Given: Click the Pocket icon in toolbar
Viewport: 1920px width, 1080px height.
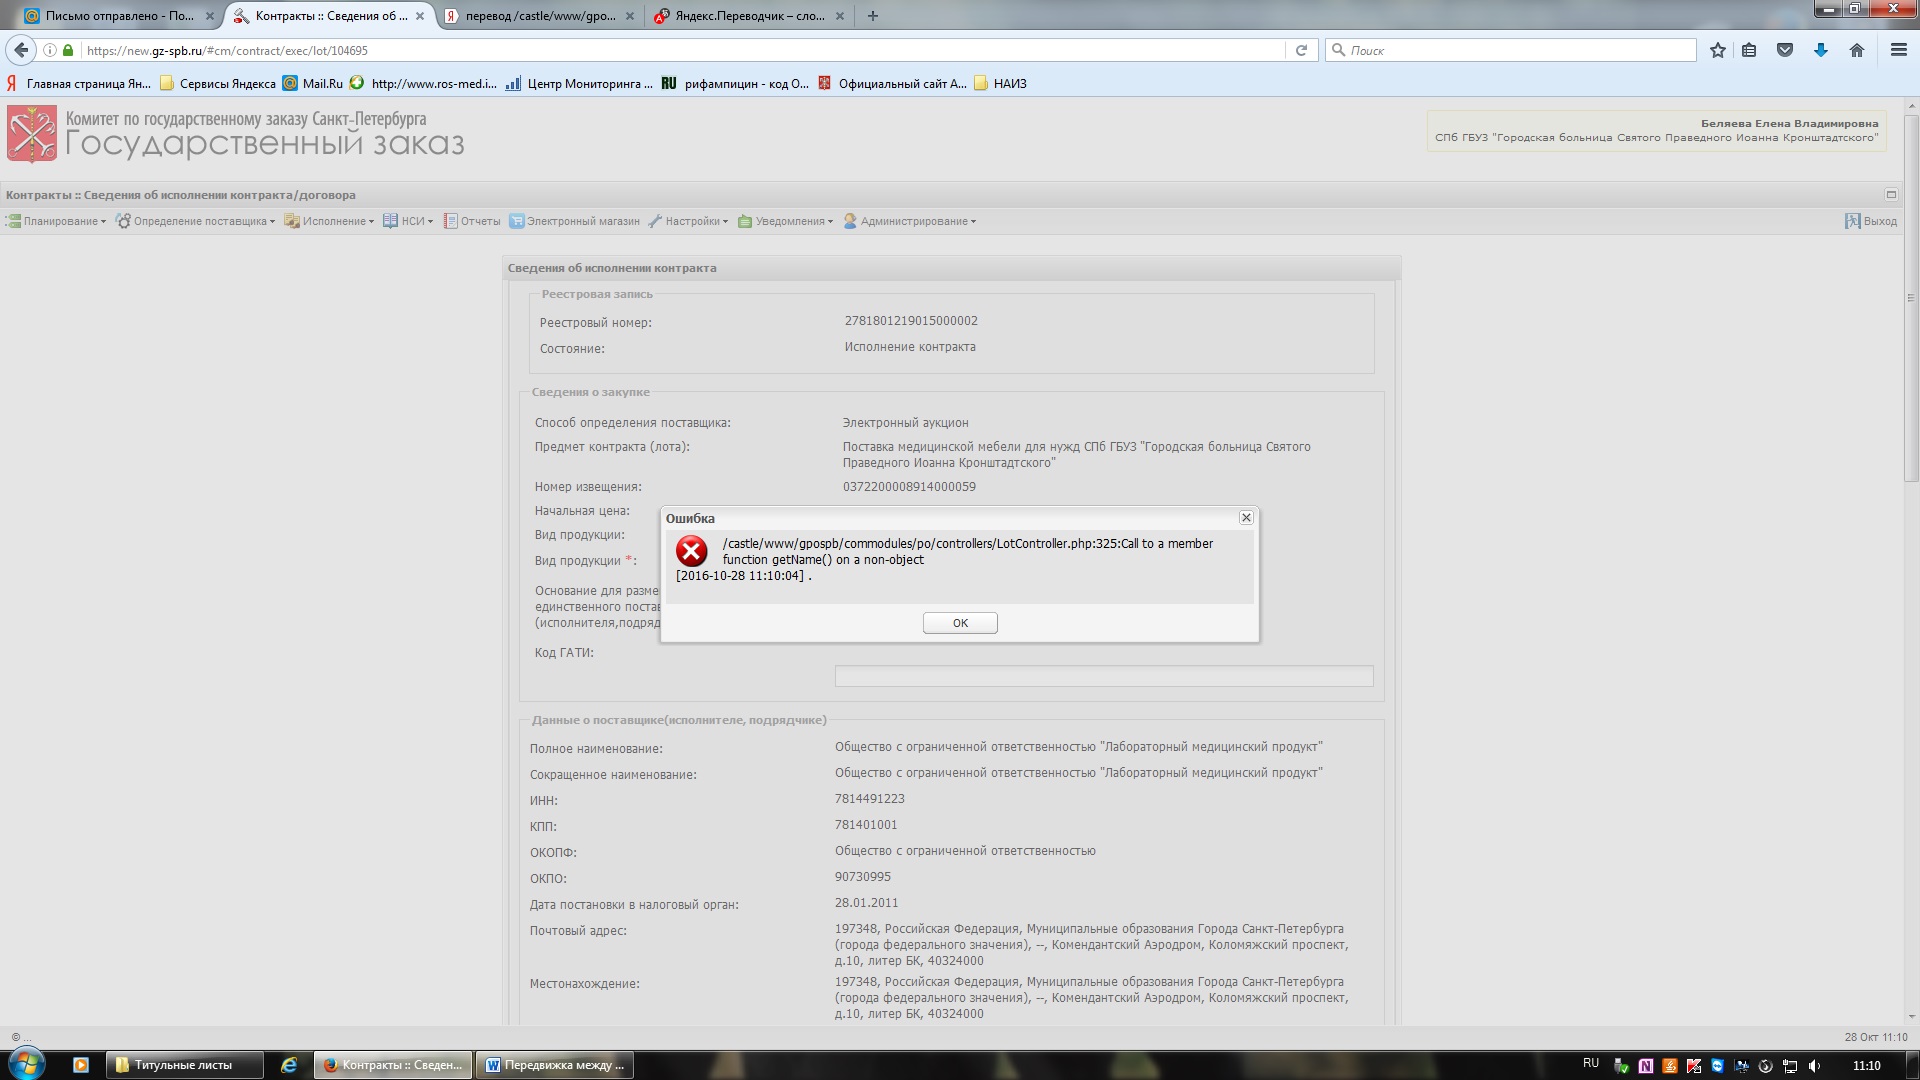Looking at the screenshot, I should [1784, 50].
